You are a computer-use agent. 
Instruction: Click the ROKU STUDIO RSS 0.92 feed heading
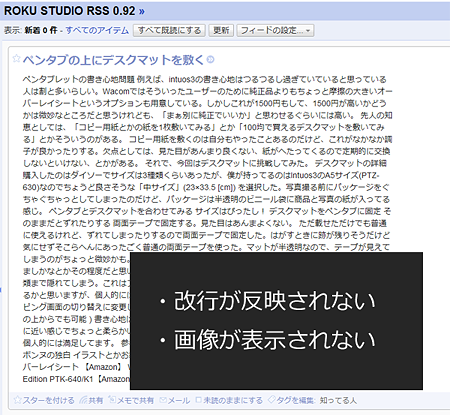click(70, 11)
